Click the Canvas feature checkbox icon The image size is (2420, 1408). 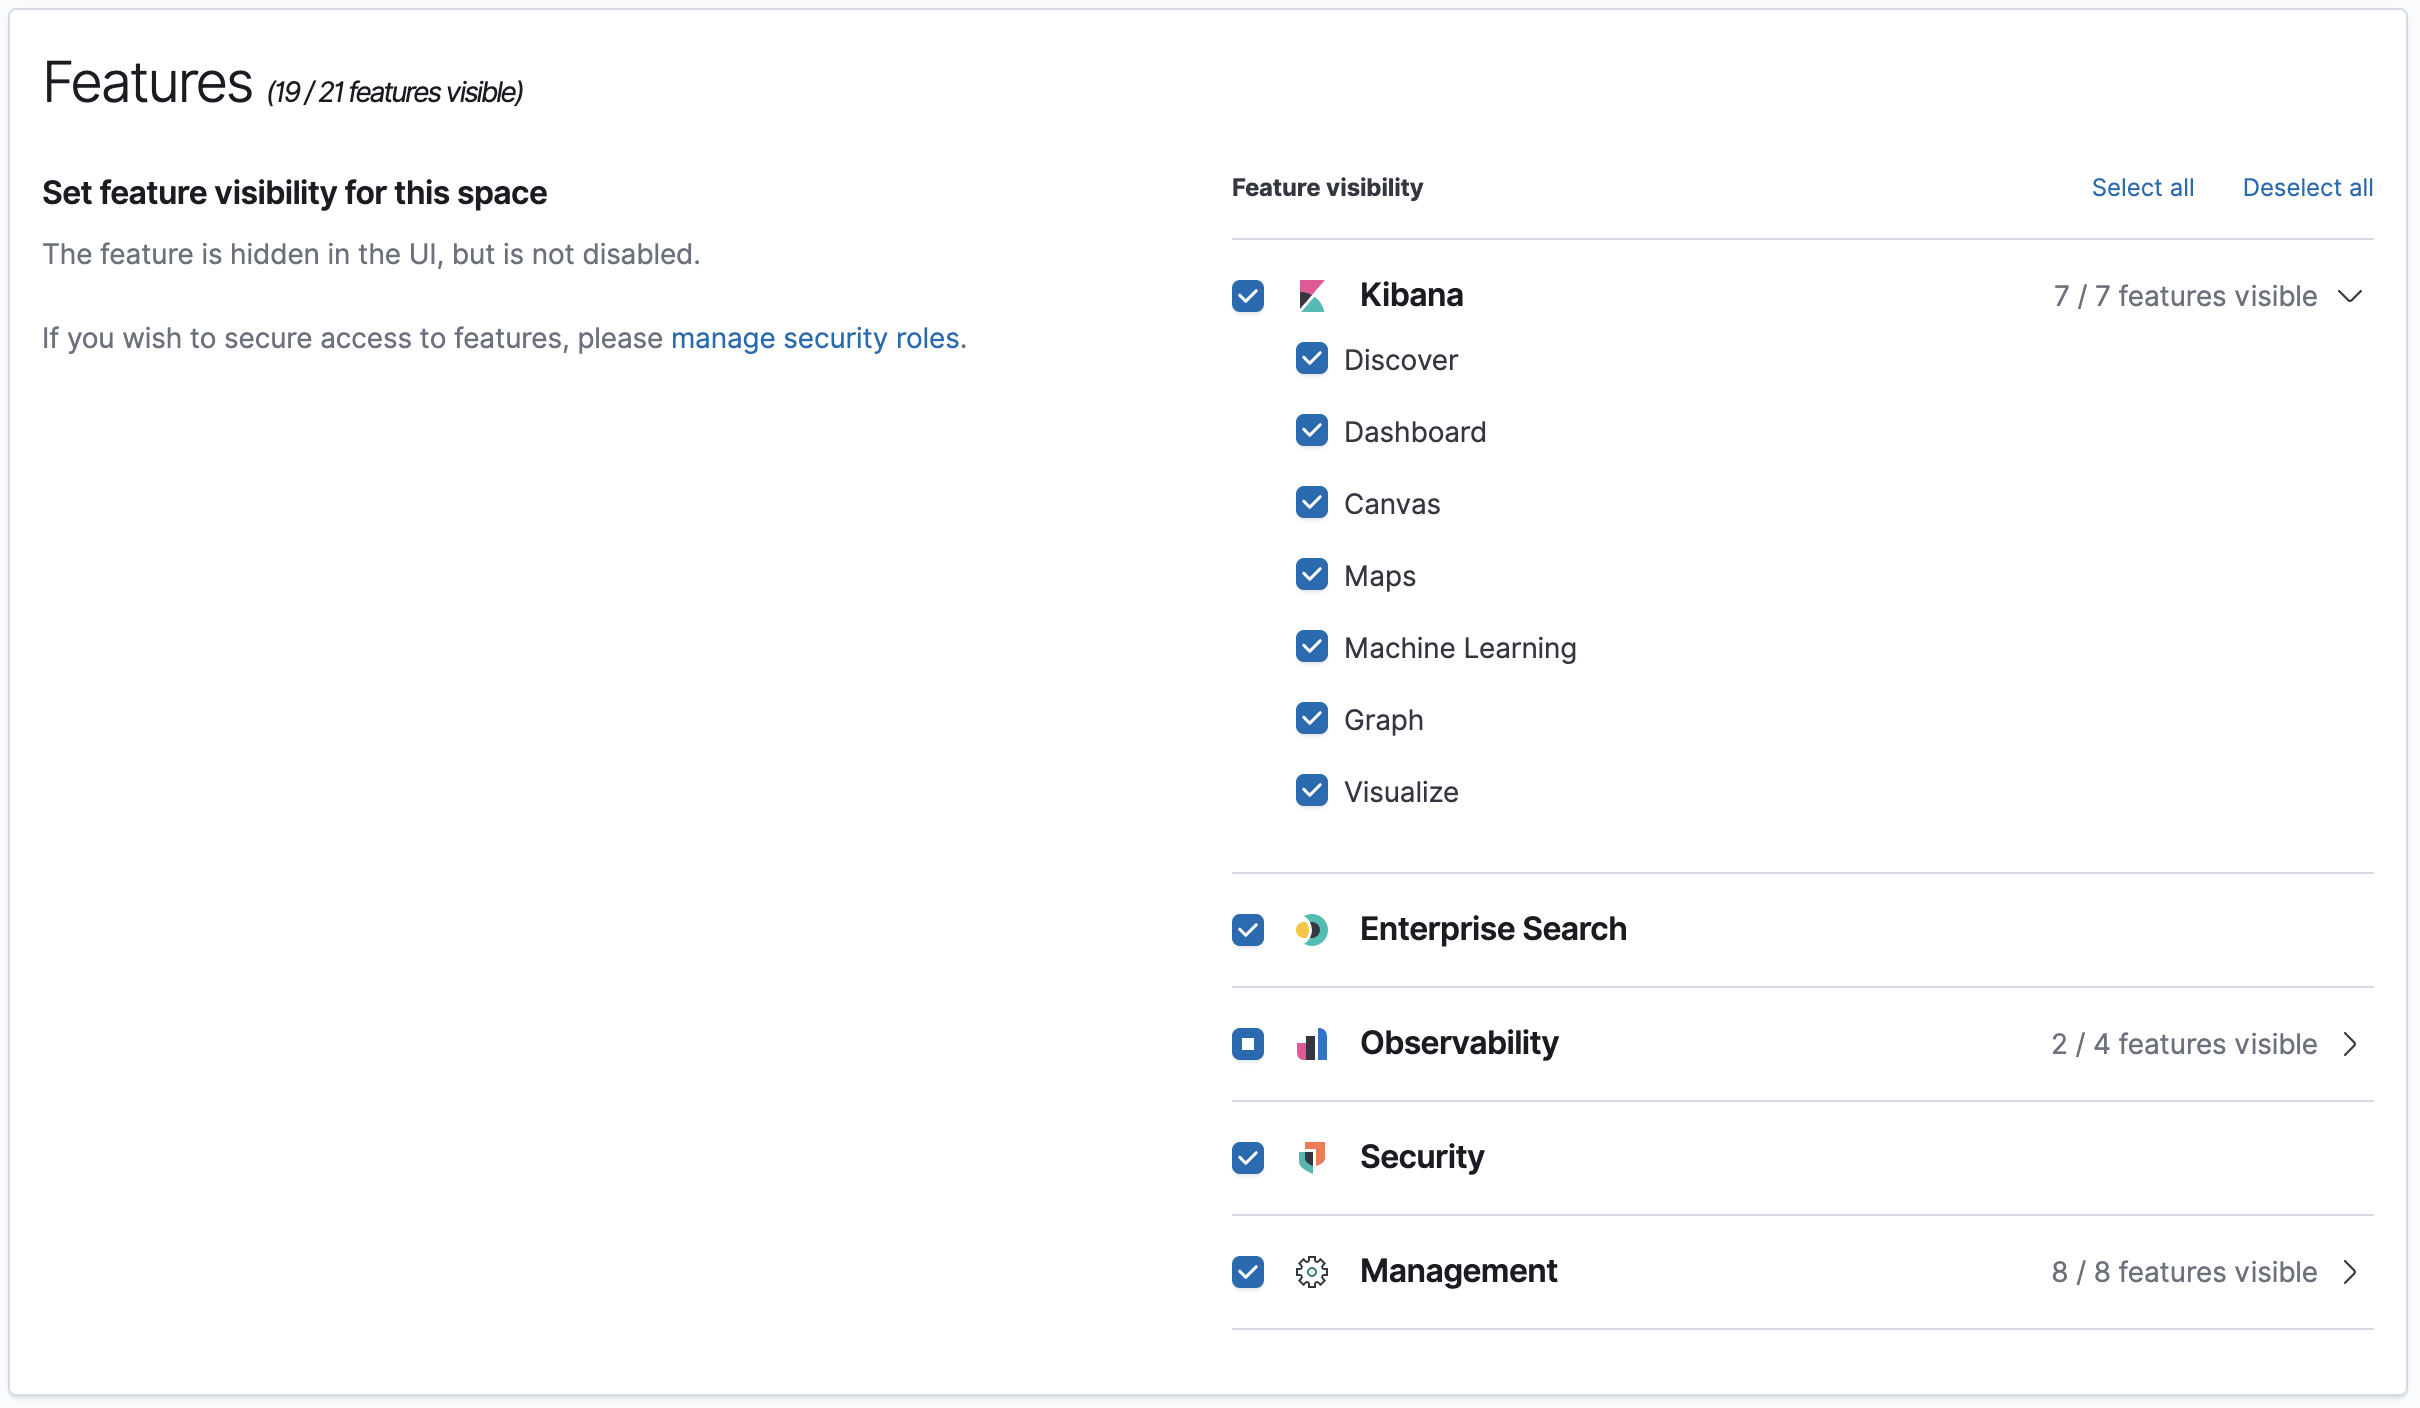click(x=1312, y=503)
